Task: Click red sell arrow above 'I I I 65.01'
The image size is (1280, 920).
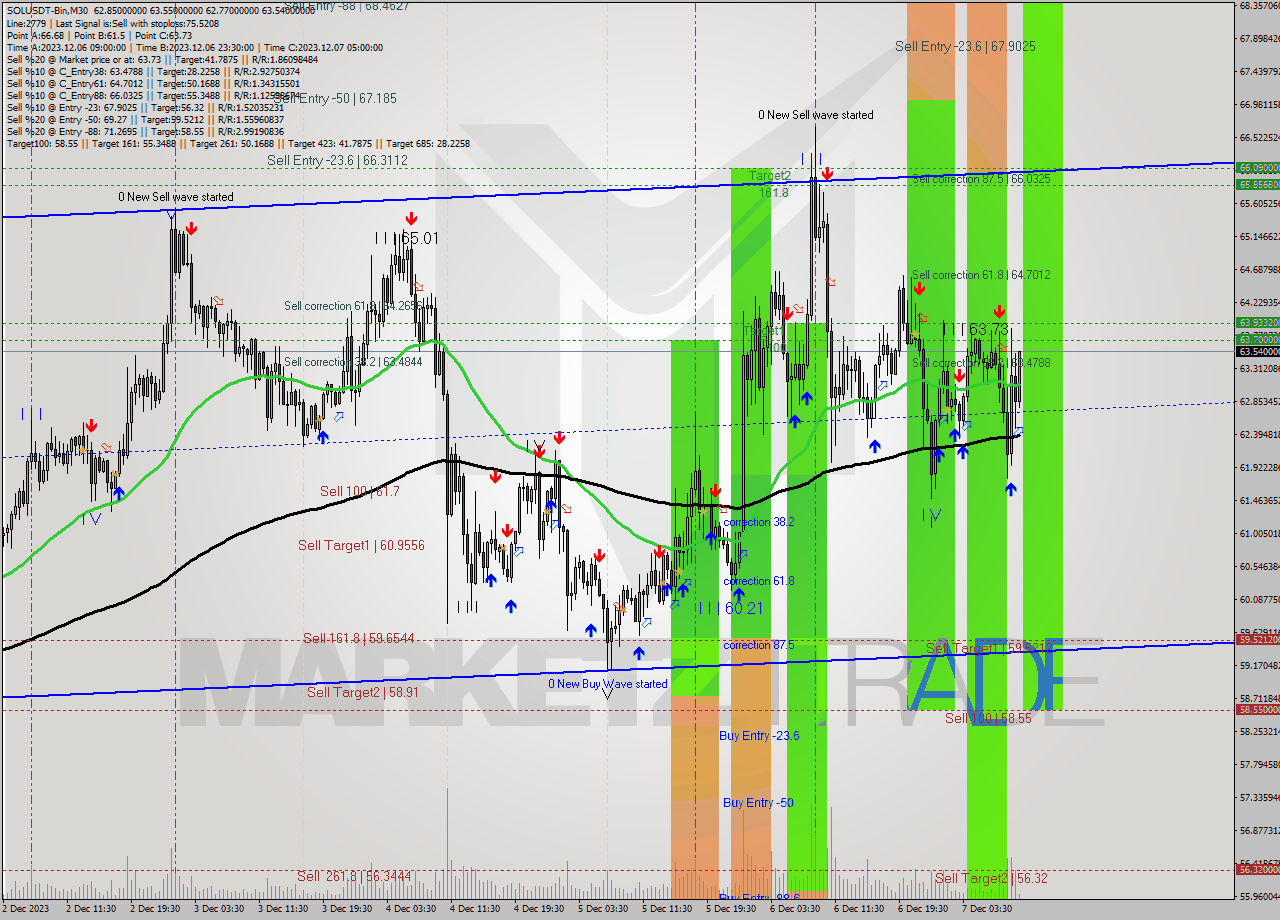Action: pos(411,218)
